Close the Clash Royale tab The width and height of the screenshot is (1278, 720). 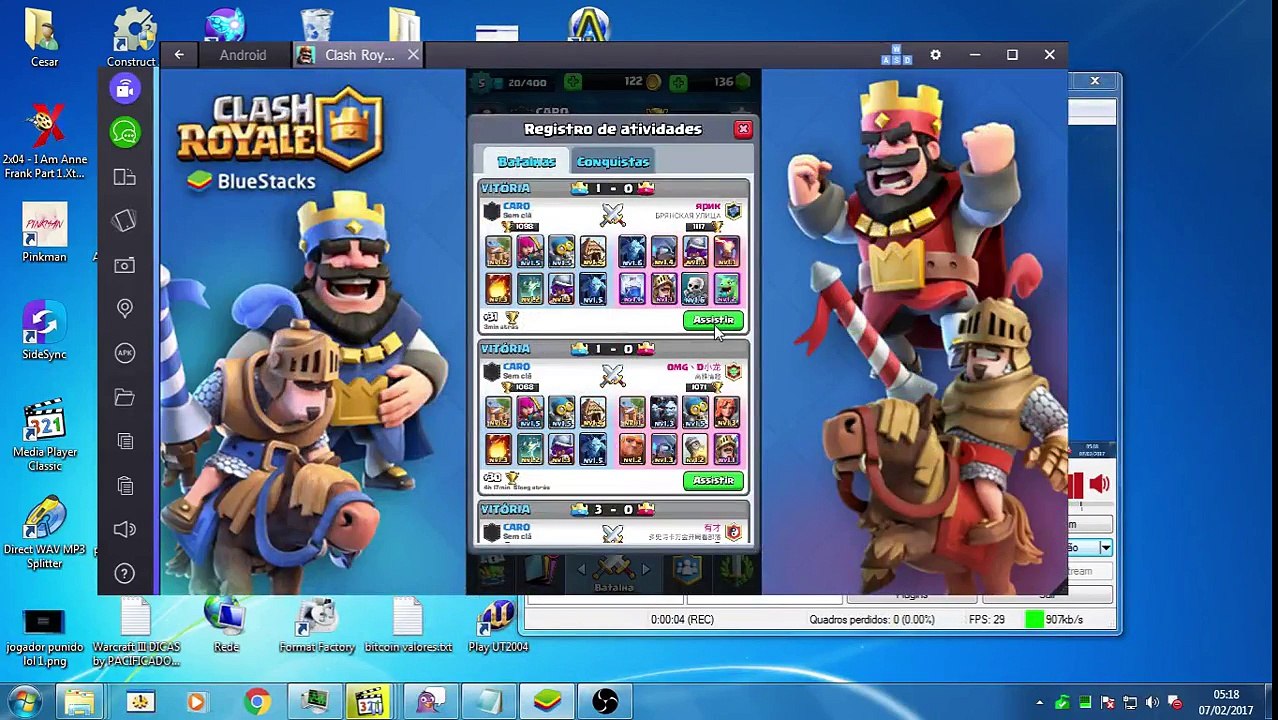coord(413,55)
